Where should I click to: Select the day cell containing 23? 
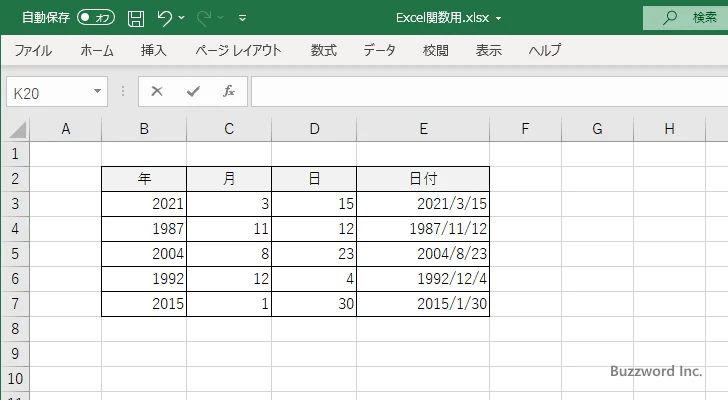pos(314,254)
